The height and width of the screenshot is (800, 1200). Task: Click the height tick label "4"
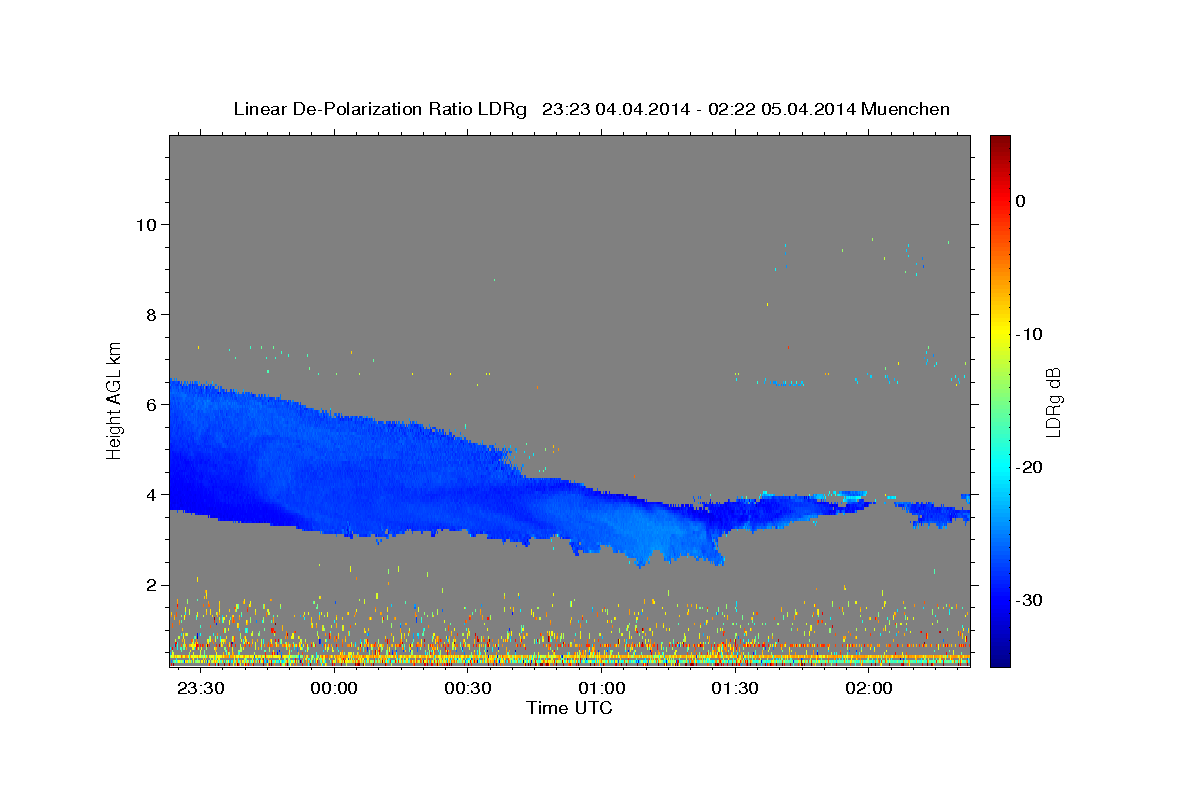click(x=151, y=494)
